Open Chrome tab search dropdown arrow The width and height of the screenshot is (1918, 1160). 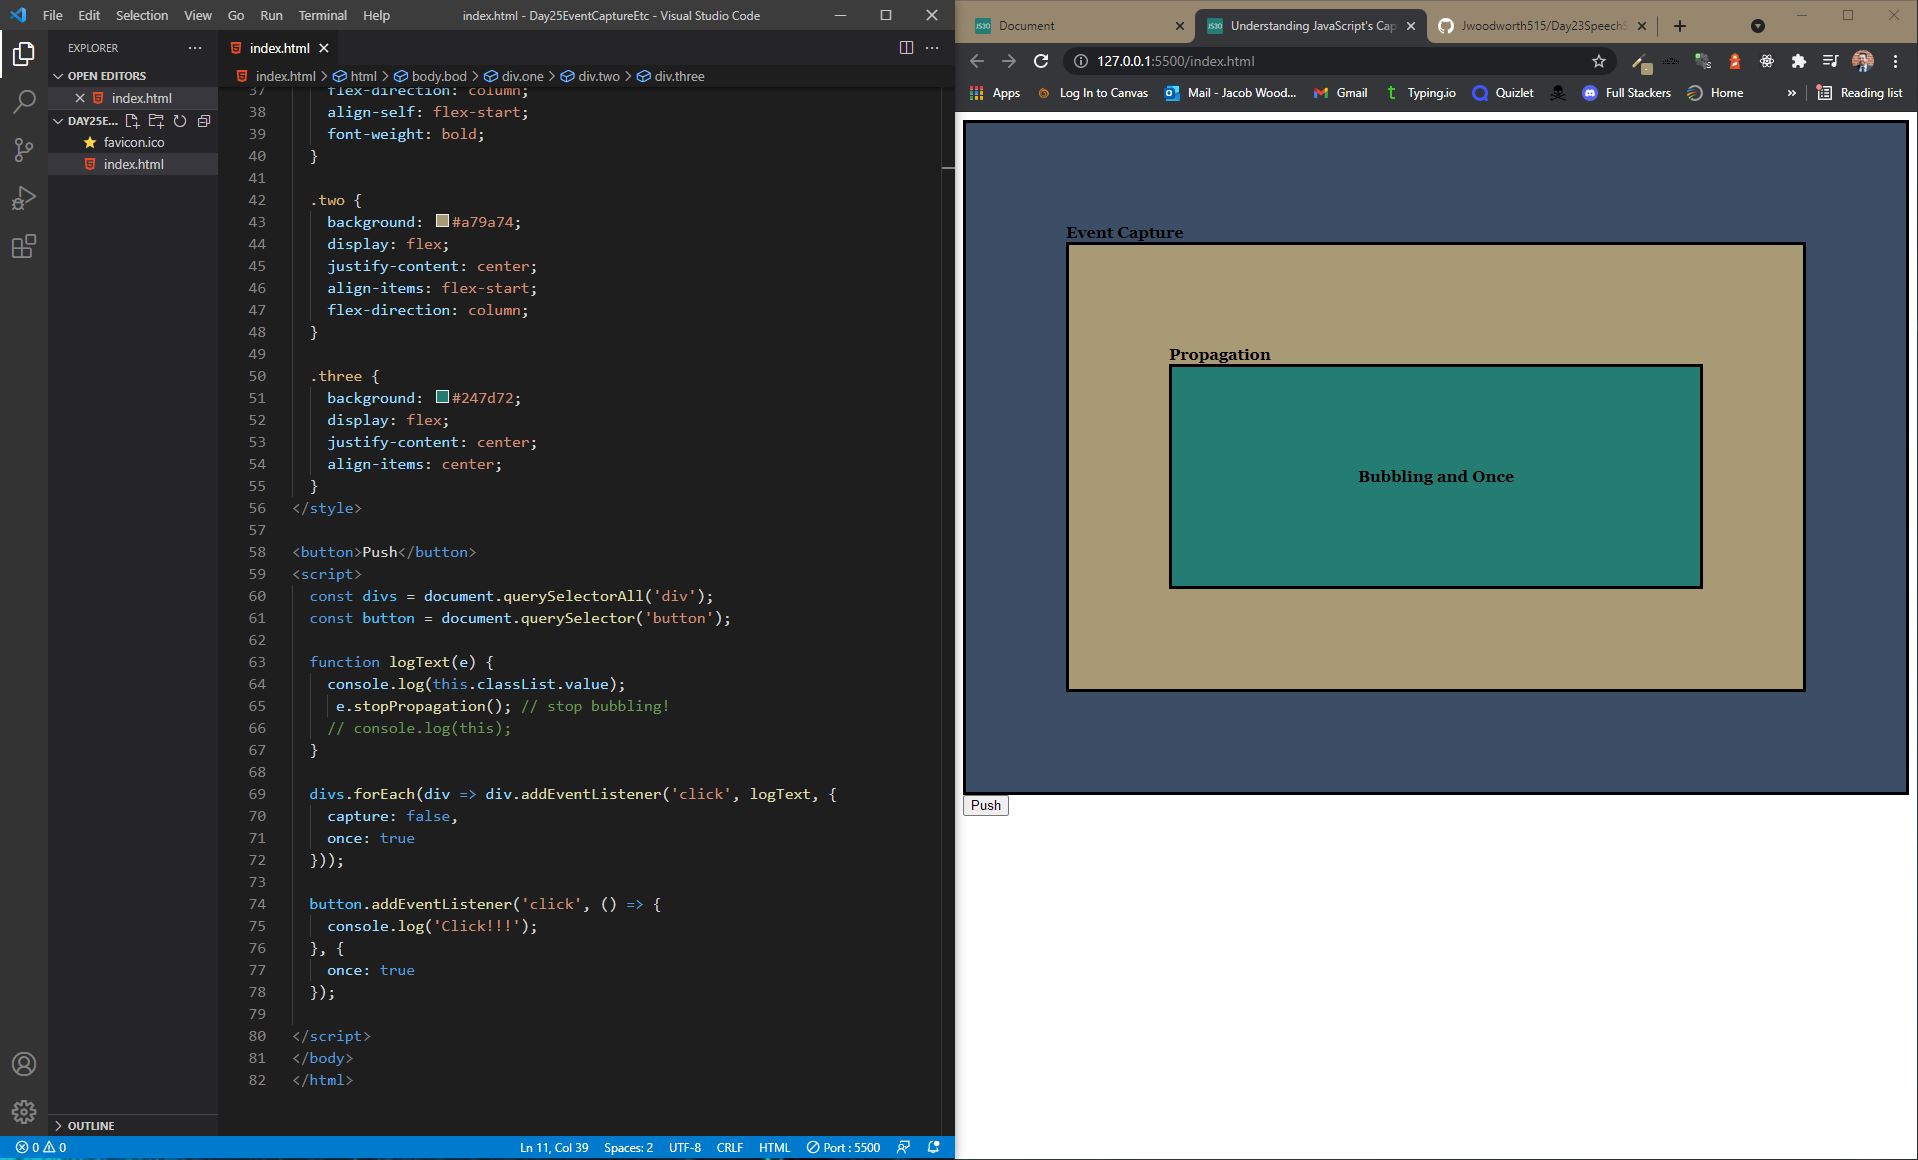pyautogui.click(x=1758, y=26)
